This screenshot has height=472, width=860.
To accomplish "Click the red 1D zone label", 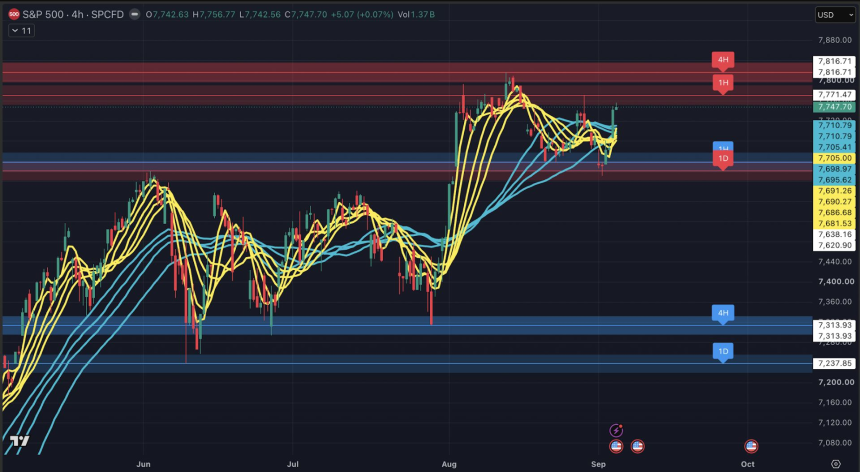I will pyautogui.click(x=723, y=159).
